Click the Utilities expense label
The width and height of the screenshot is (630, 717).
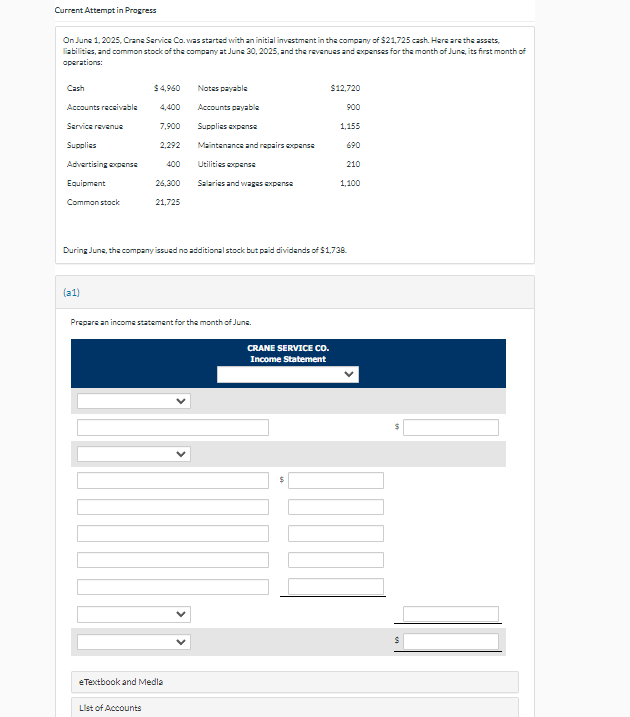[226, 164]
